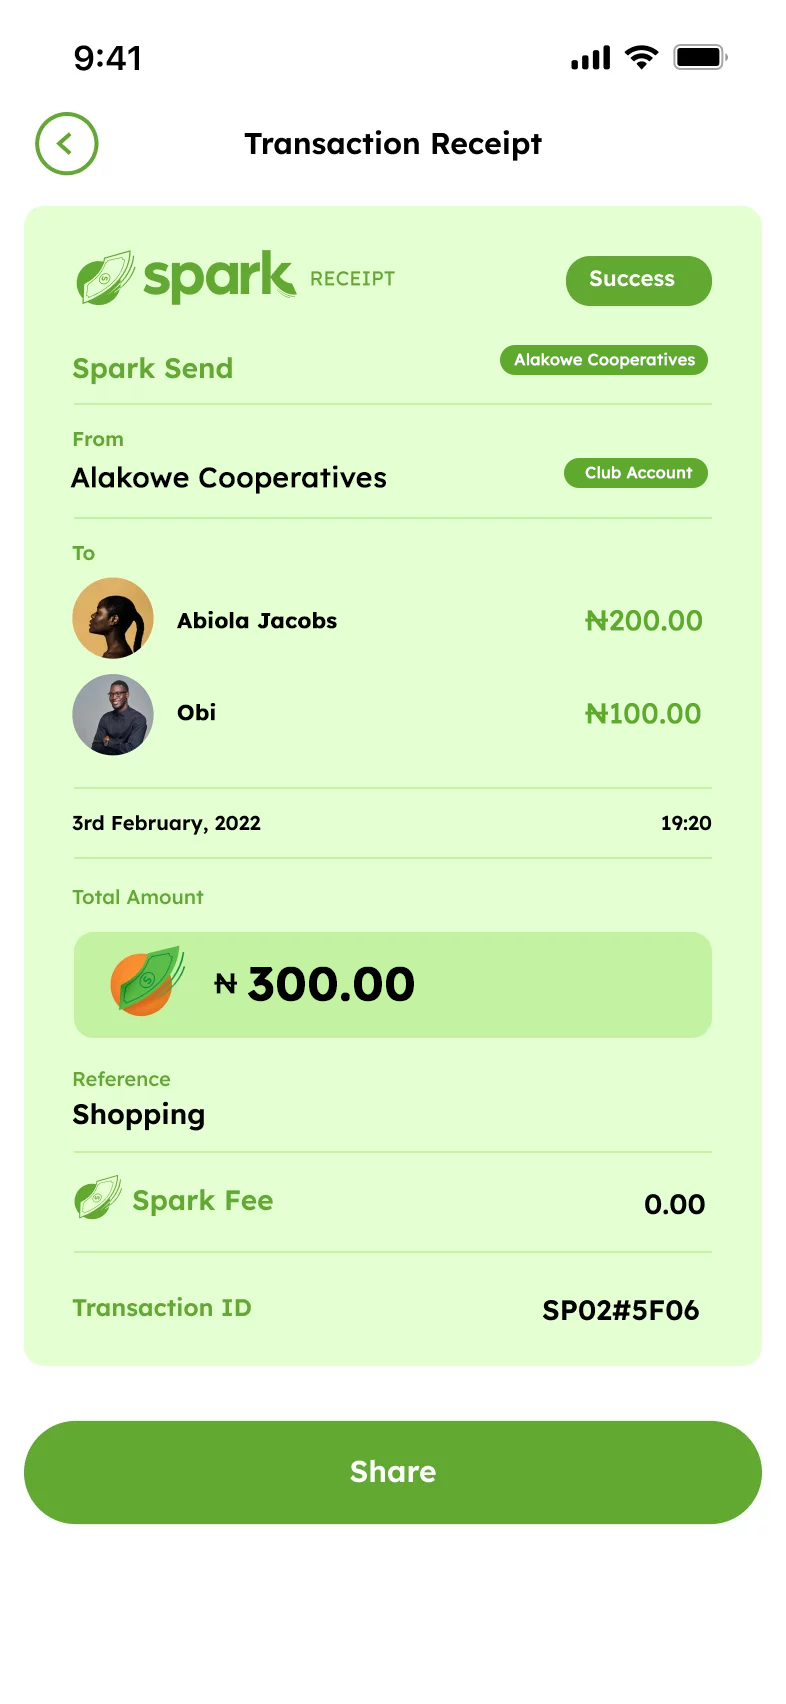Image resolution: width=786 pixels, height=1704 pixels.
Task: Tap the Wi-Fi status icon
Action: pos(641,57)
